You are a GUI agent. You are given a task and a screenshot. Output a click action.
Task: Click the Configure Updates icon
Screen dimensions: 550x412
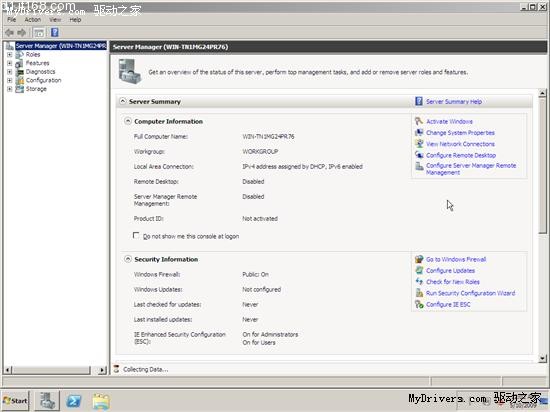coord(419,270)
